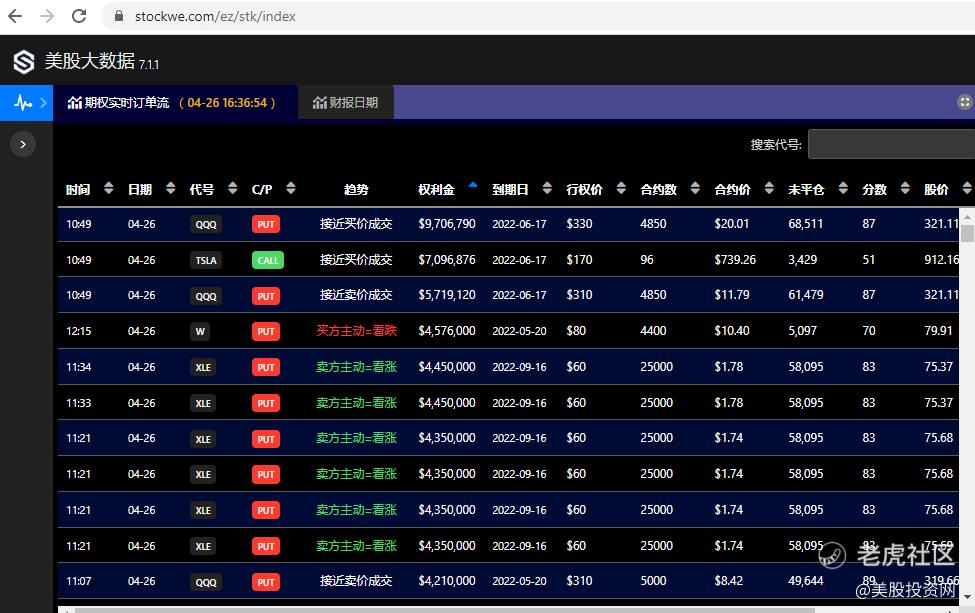Select the pulse icon sidebar button

[26, 103]
